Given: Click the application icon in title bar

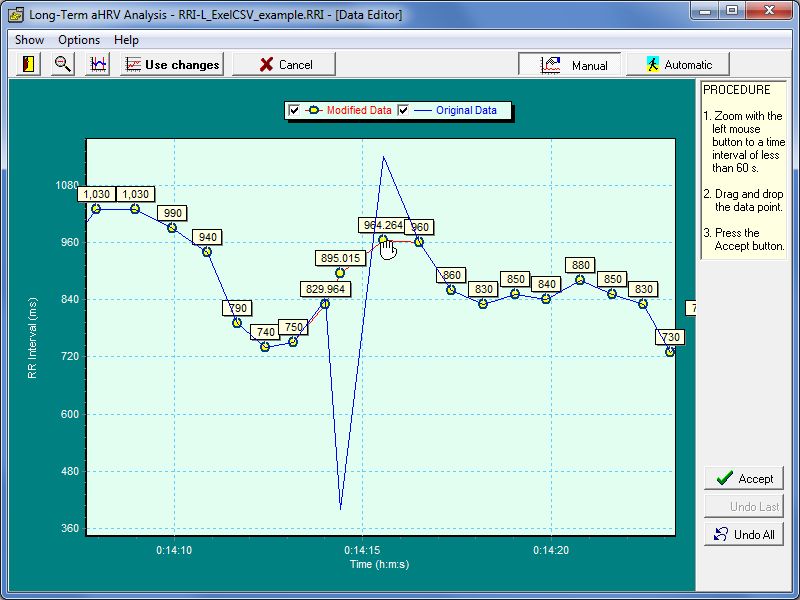Looking at the screenshot, I should point(15,12).
